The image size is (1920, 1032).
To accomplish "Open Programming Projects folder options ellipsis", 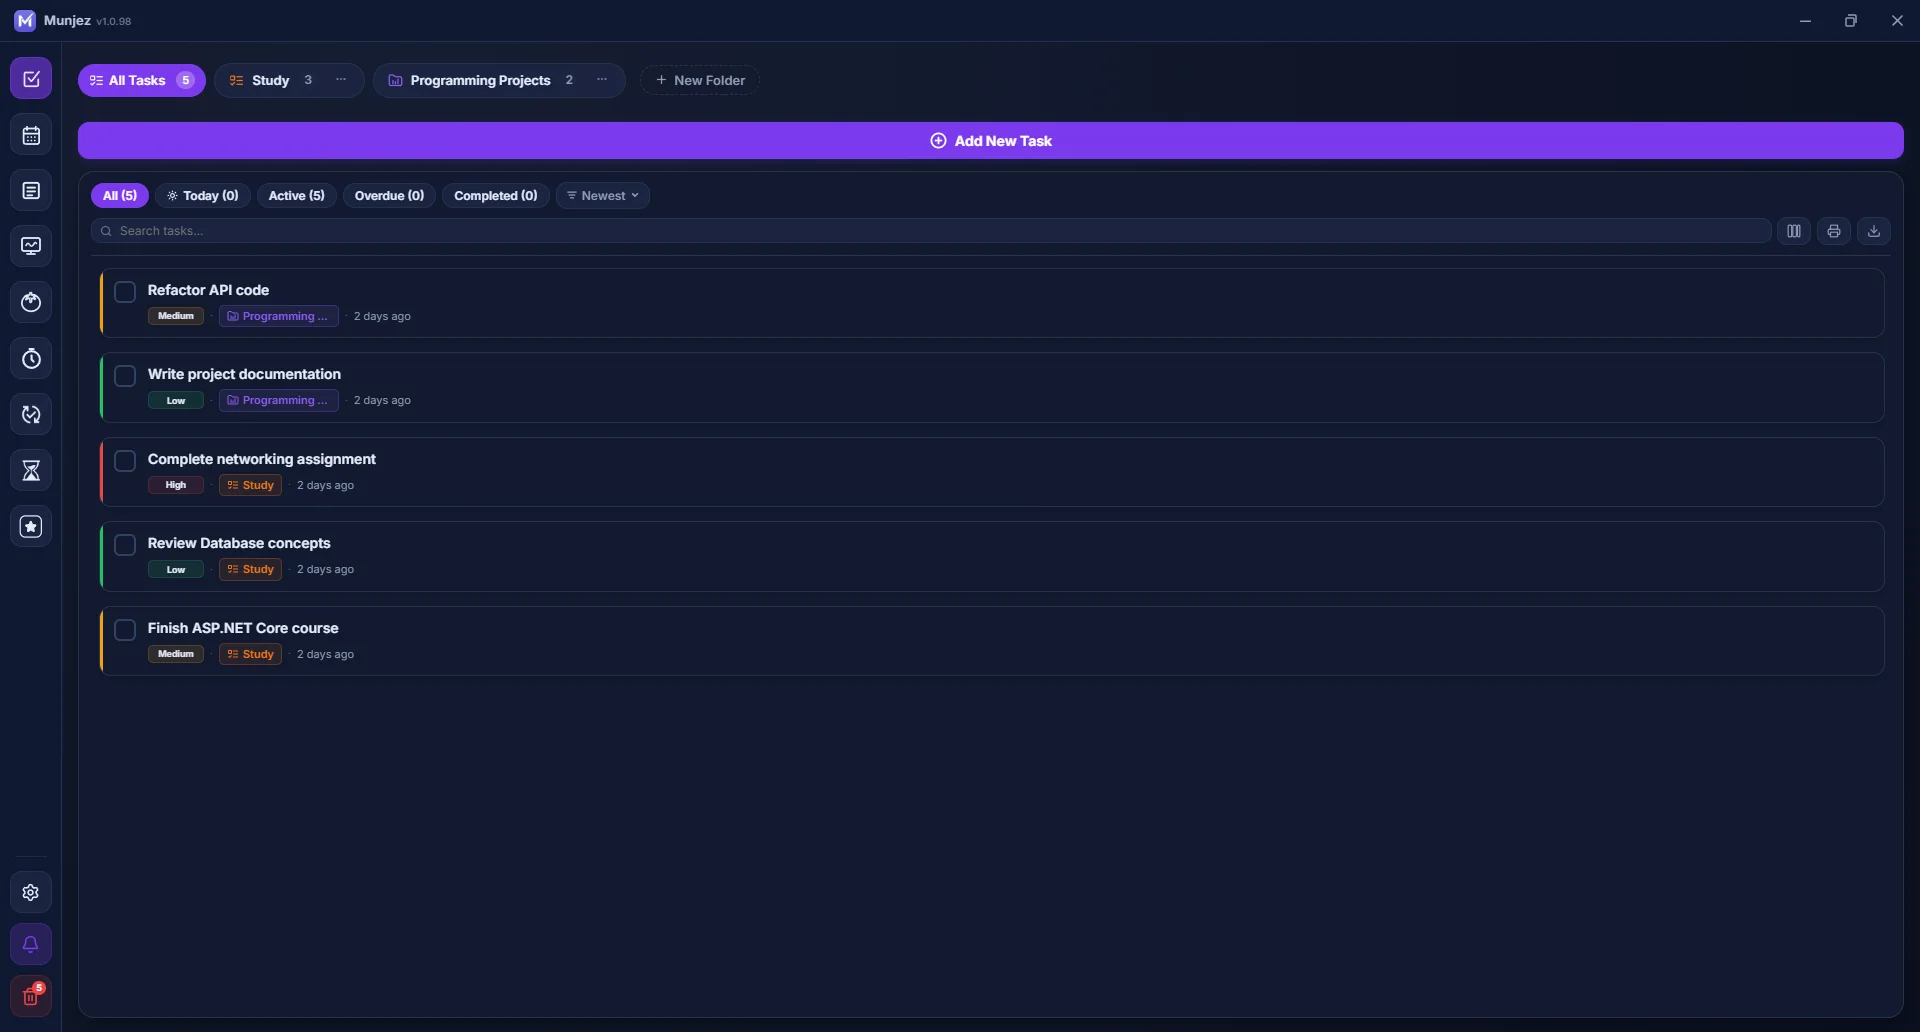I will coord(602,80).
